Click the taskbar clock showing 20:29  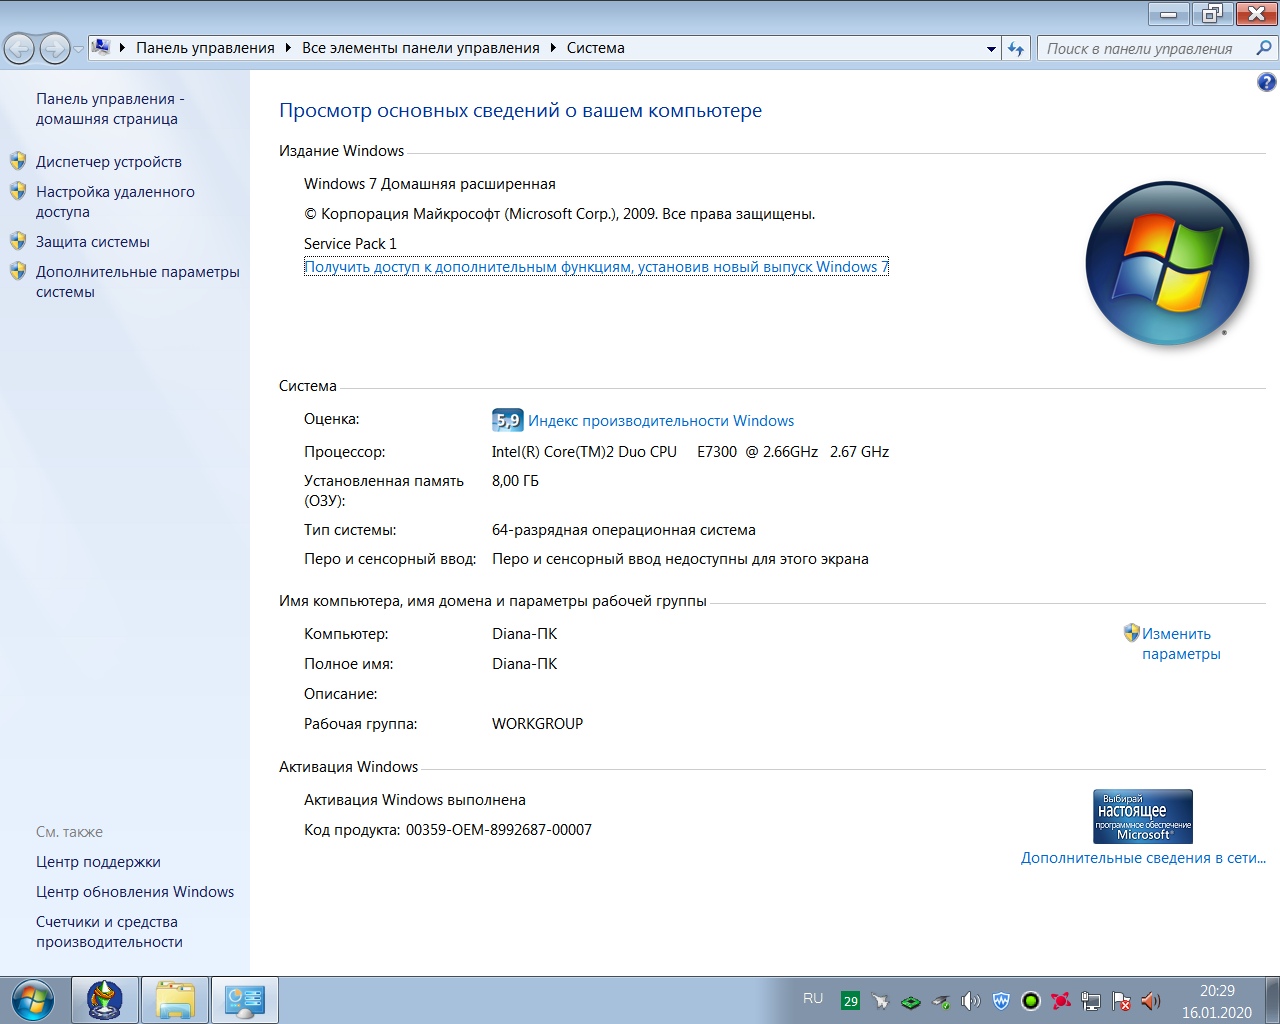tap(1216, 1001)
